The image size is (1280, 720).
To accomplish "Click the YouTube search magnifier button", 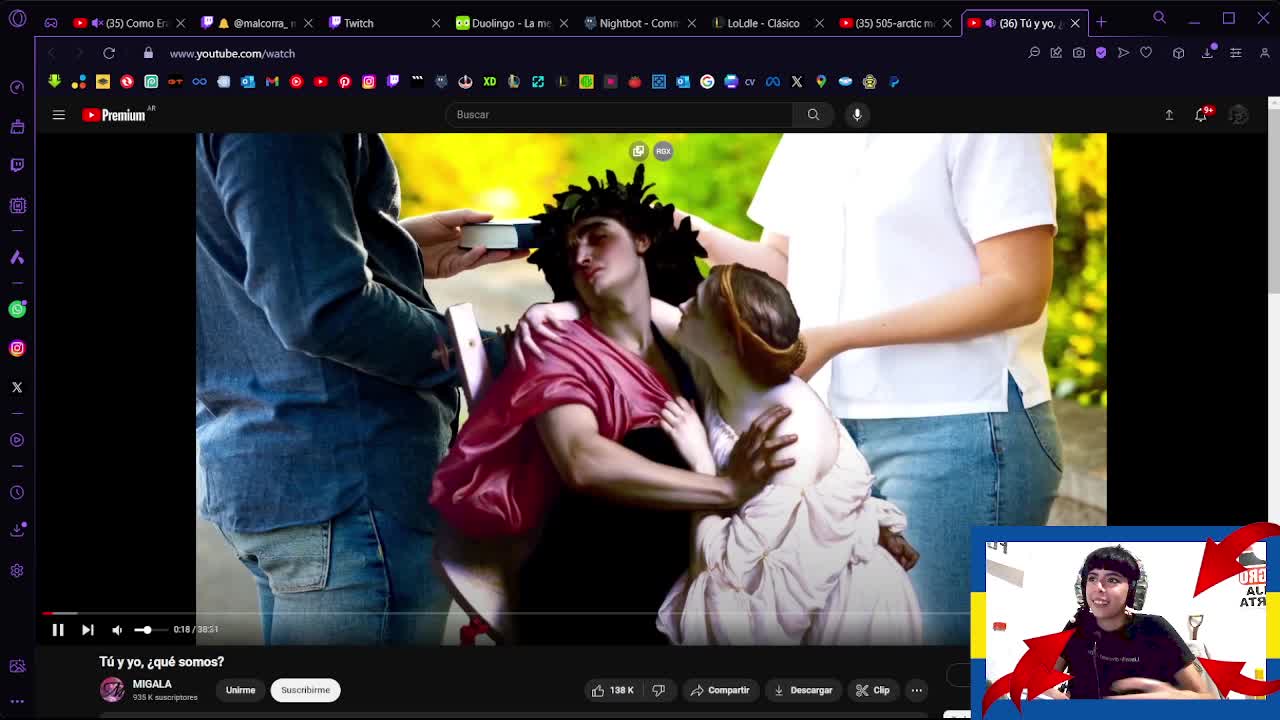I will click(x=813, y=114).
